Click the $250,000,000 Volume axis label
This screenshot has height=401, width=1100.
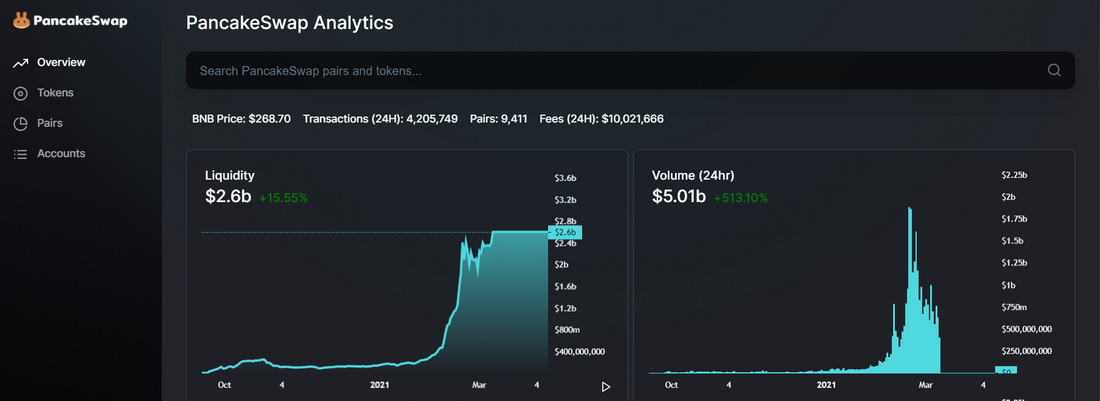[1027, 351]
